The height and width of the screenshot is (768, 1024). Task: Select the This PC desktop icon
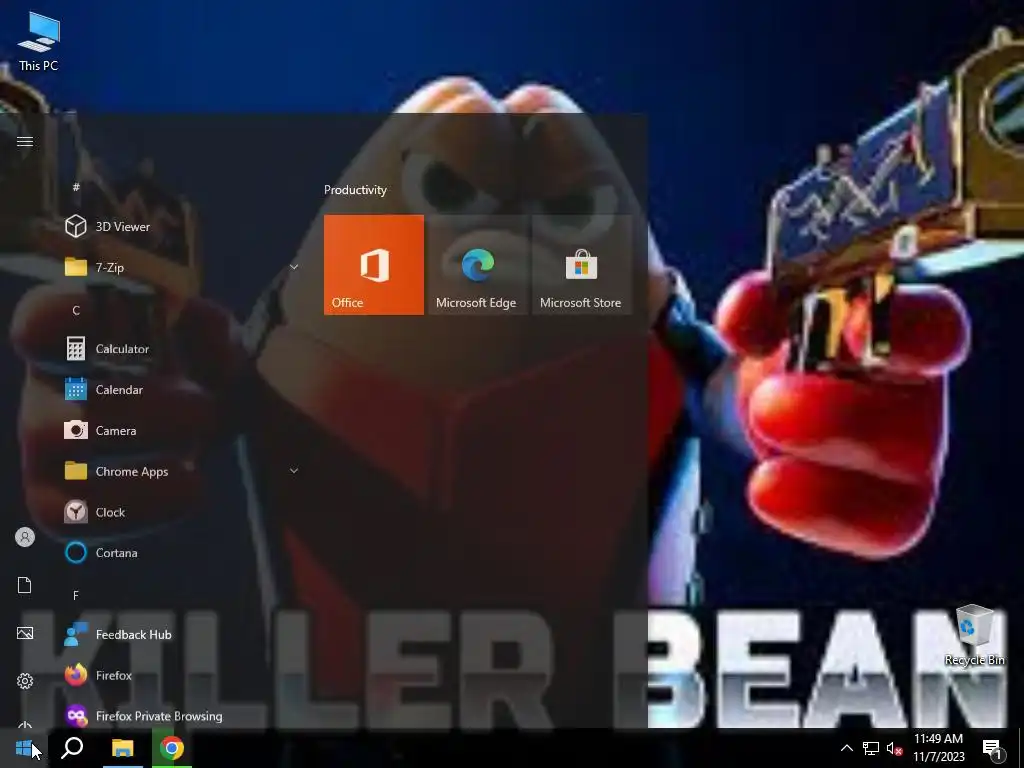[39, 41]
